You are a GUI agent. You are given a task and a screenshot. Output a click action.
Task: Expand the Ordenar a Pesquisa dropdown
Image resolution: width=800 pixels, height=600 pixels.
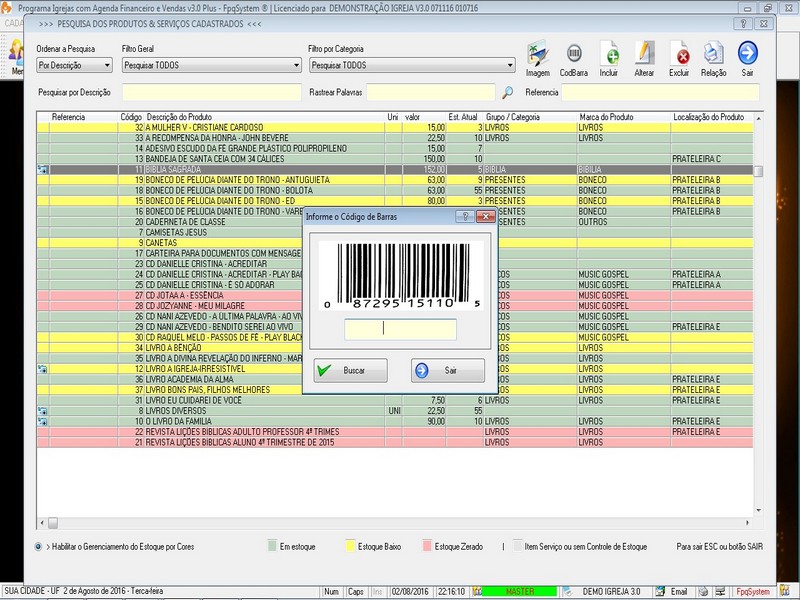pos(74,66)
